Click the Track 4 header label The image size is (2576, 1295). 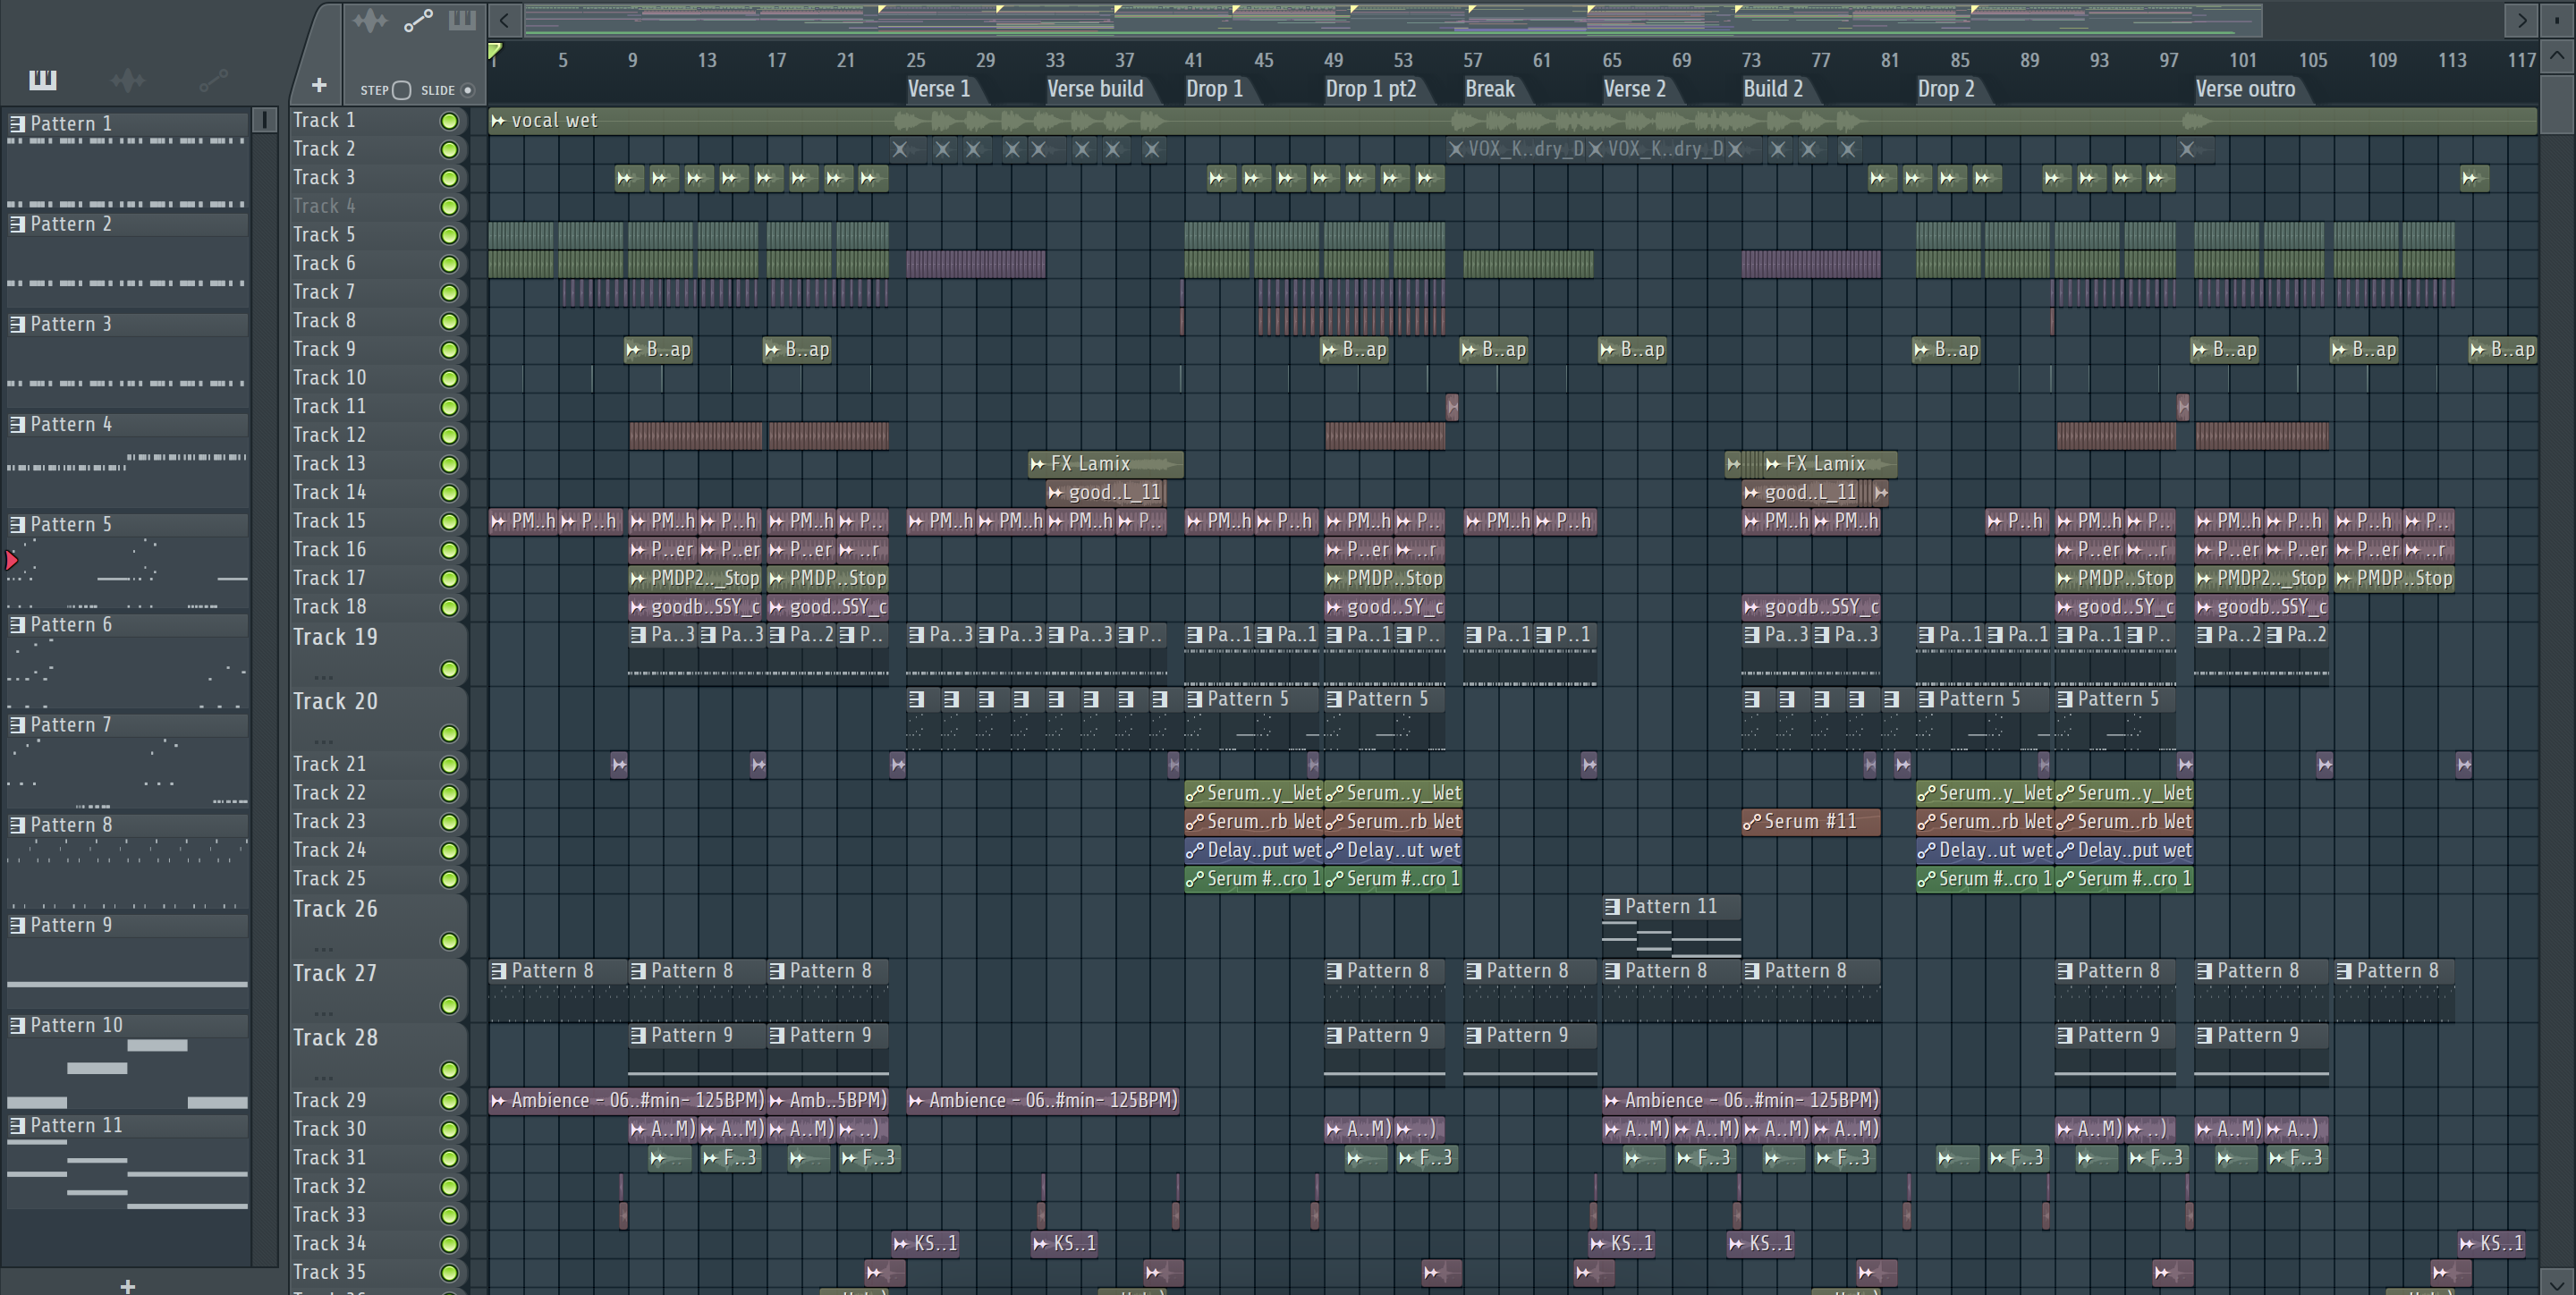point(324,206)
